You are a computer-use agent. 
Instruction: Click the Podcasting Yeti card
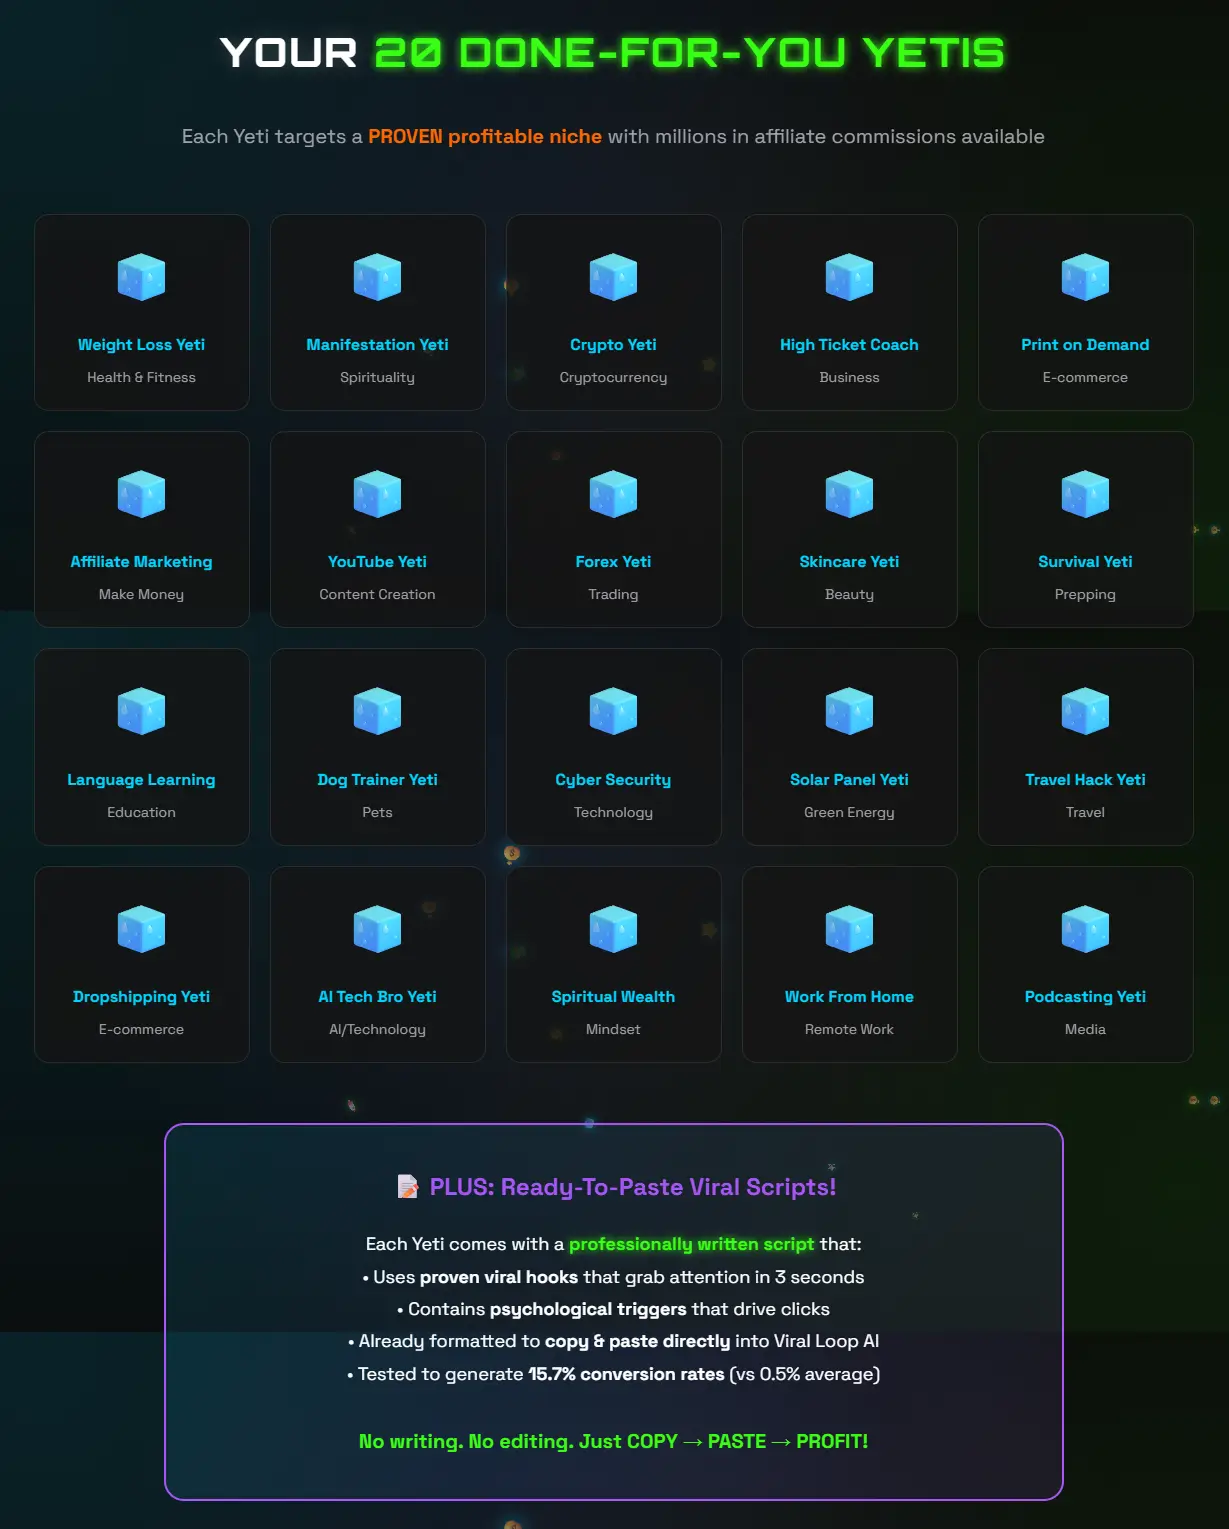tap(1085, 964)
